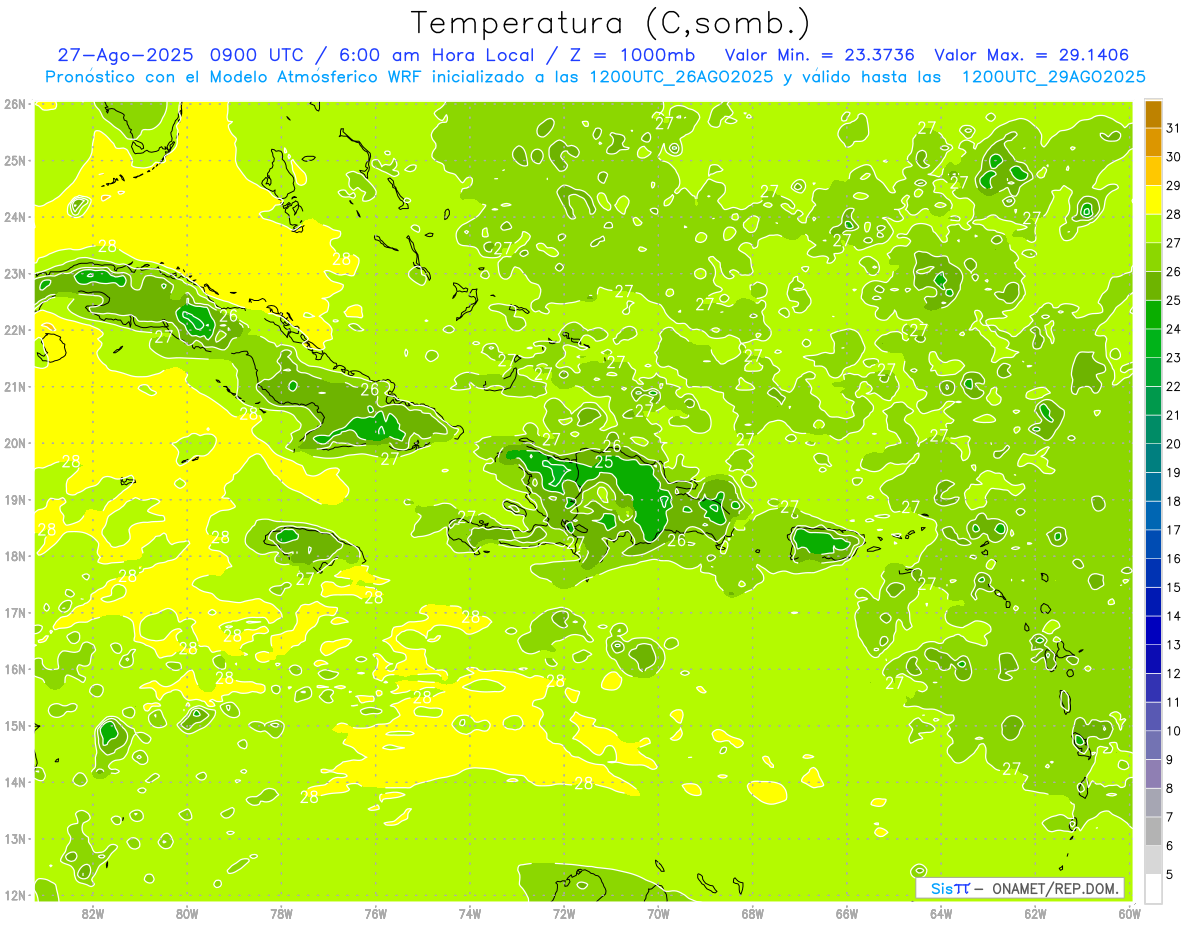The width and height of the screenshot is (1200, 927).
Task: Click the 60W longitude axis label
Action: coord(1130,913)
